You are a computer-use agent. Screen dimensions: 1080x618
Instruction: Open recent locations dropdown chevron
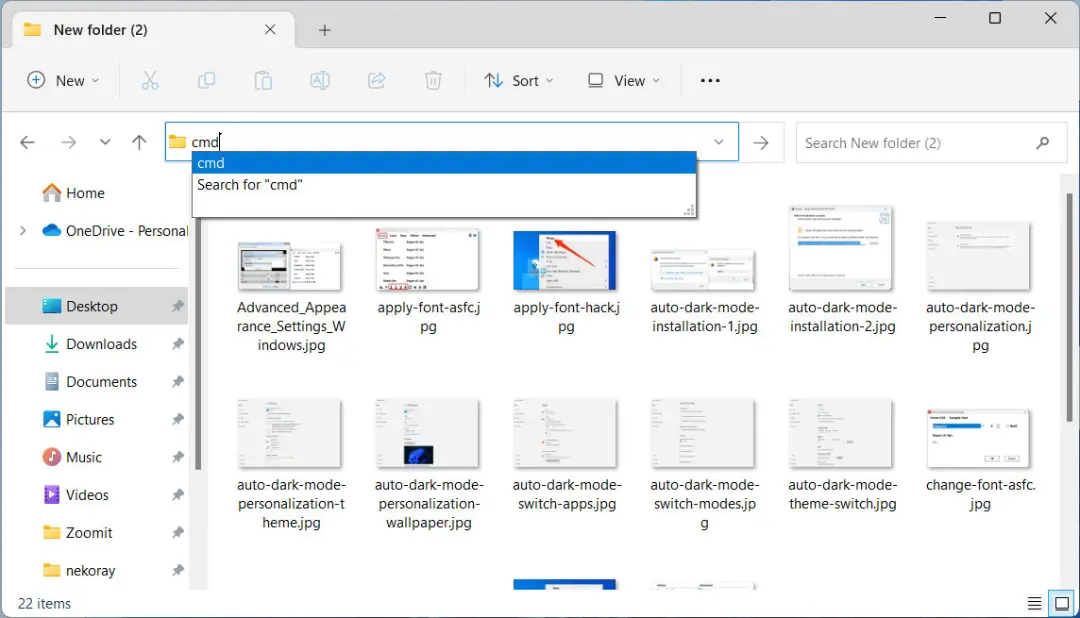(x=105, y=143)
